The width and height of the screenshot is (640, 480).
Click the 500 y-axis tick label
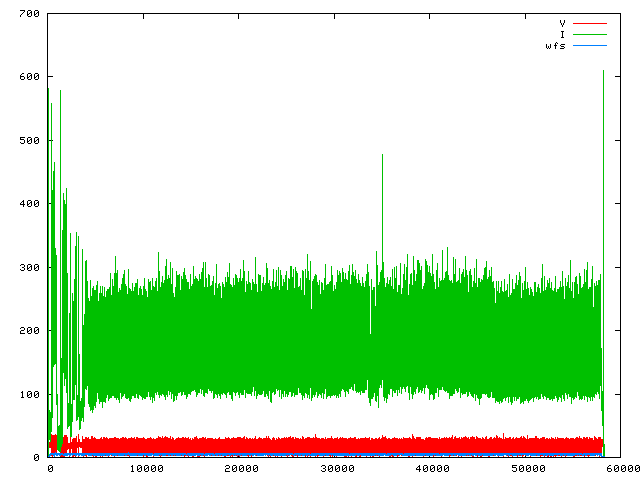pyautogui.click(x=28, y=140)
